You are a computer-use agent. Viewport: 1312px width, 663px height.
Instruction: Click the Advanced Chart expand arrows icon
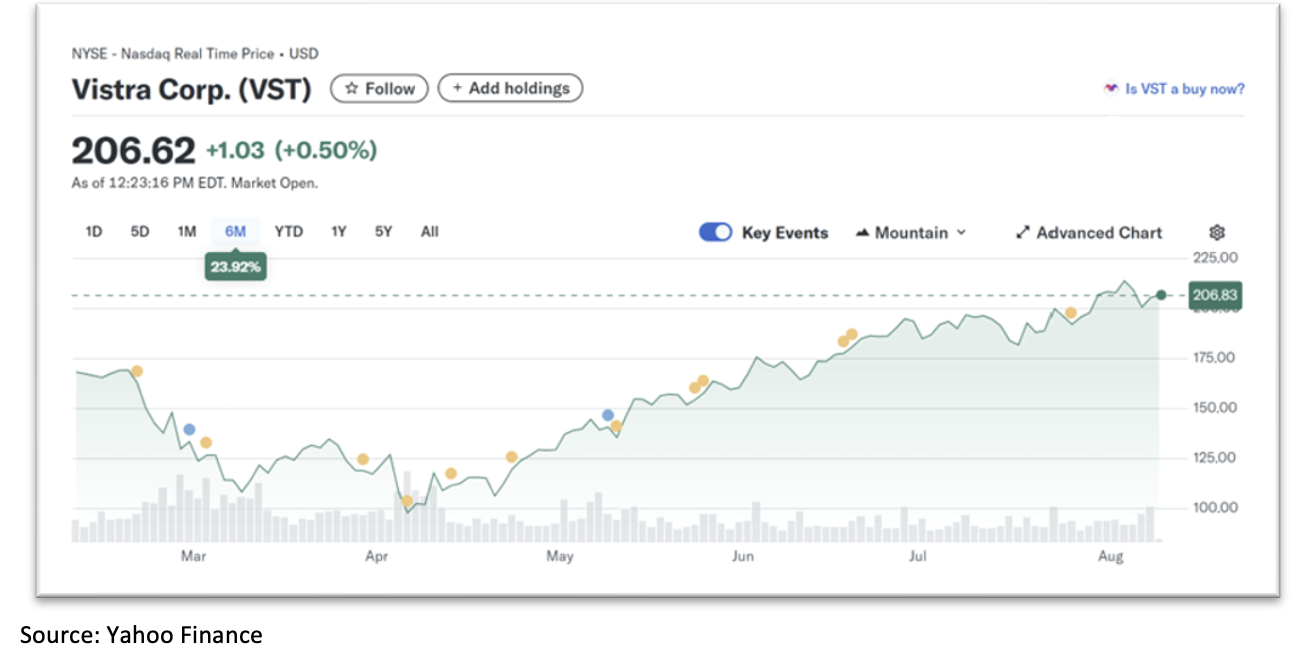click(1022, 232)
